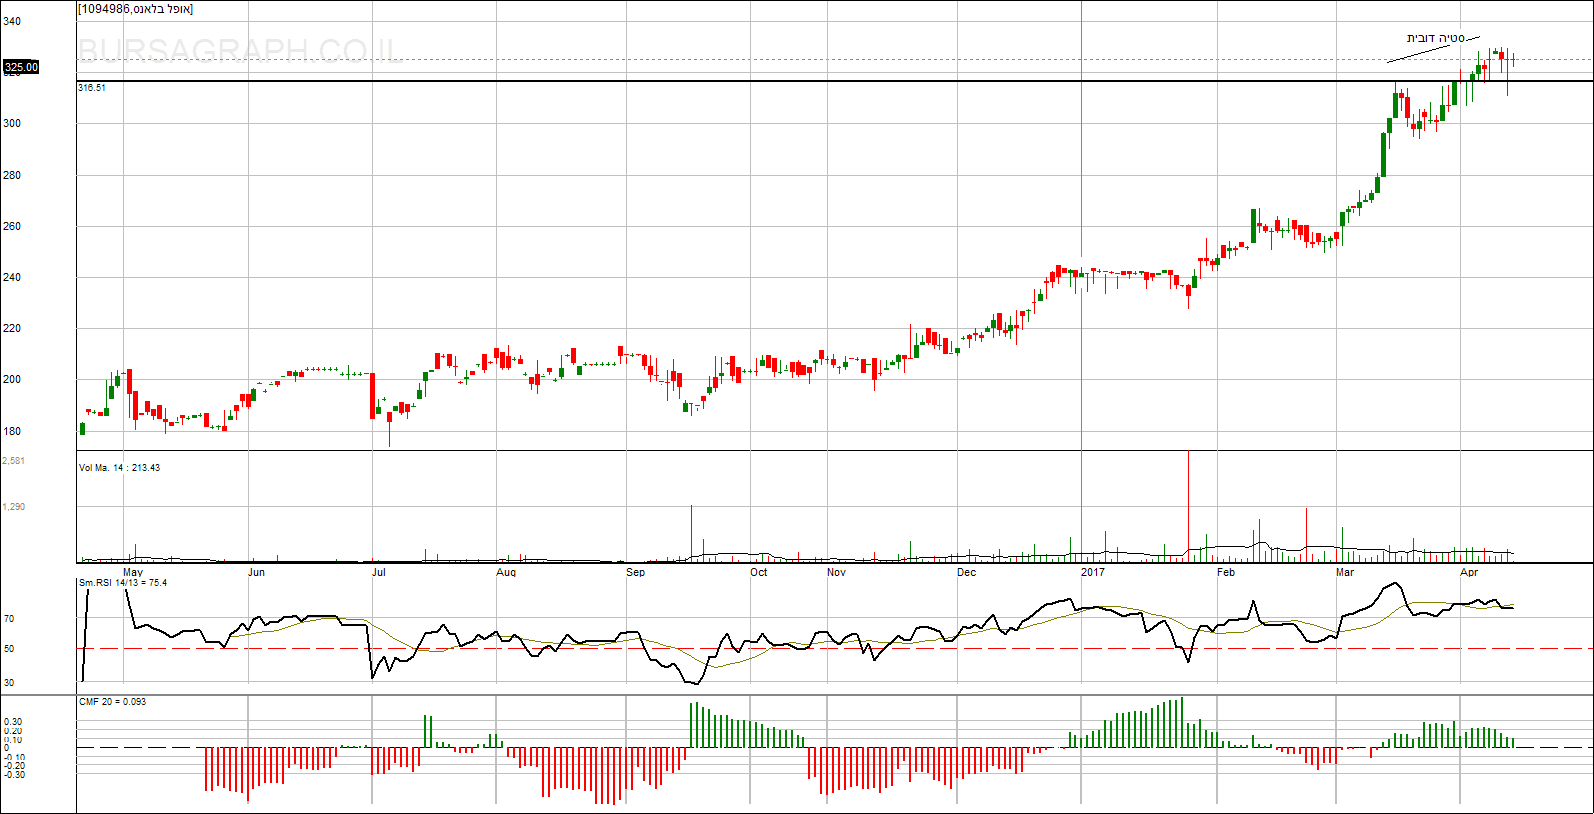This screenshot has height=814, width=1594.
Task: Select the Sm.RSI 14/13 indicator label
Action: (x=123, y=583)
